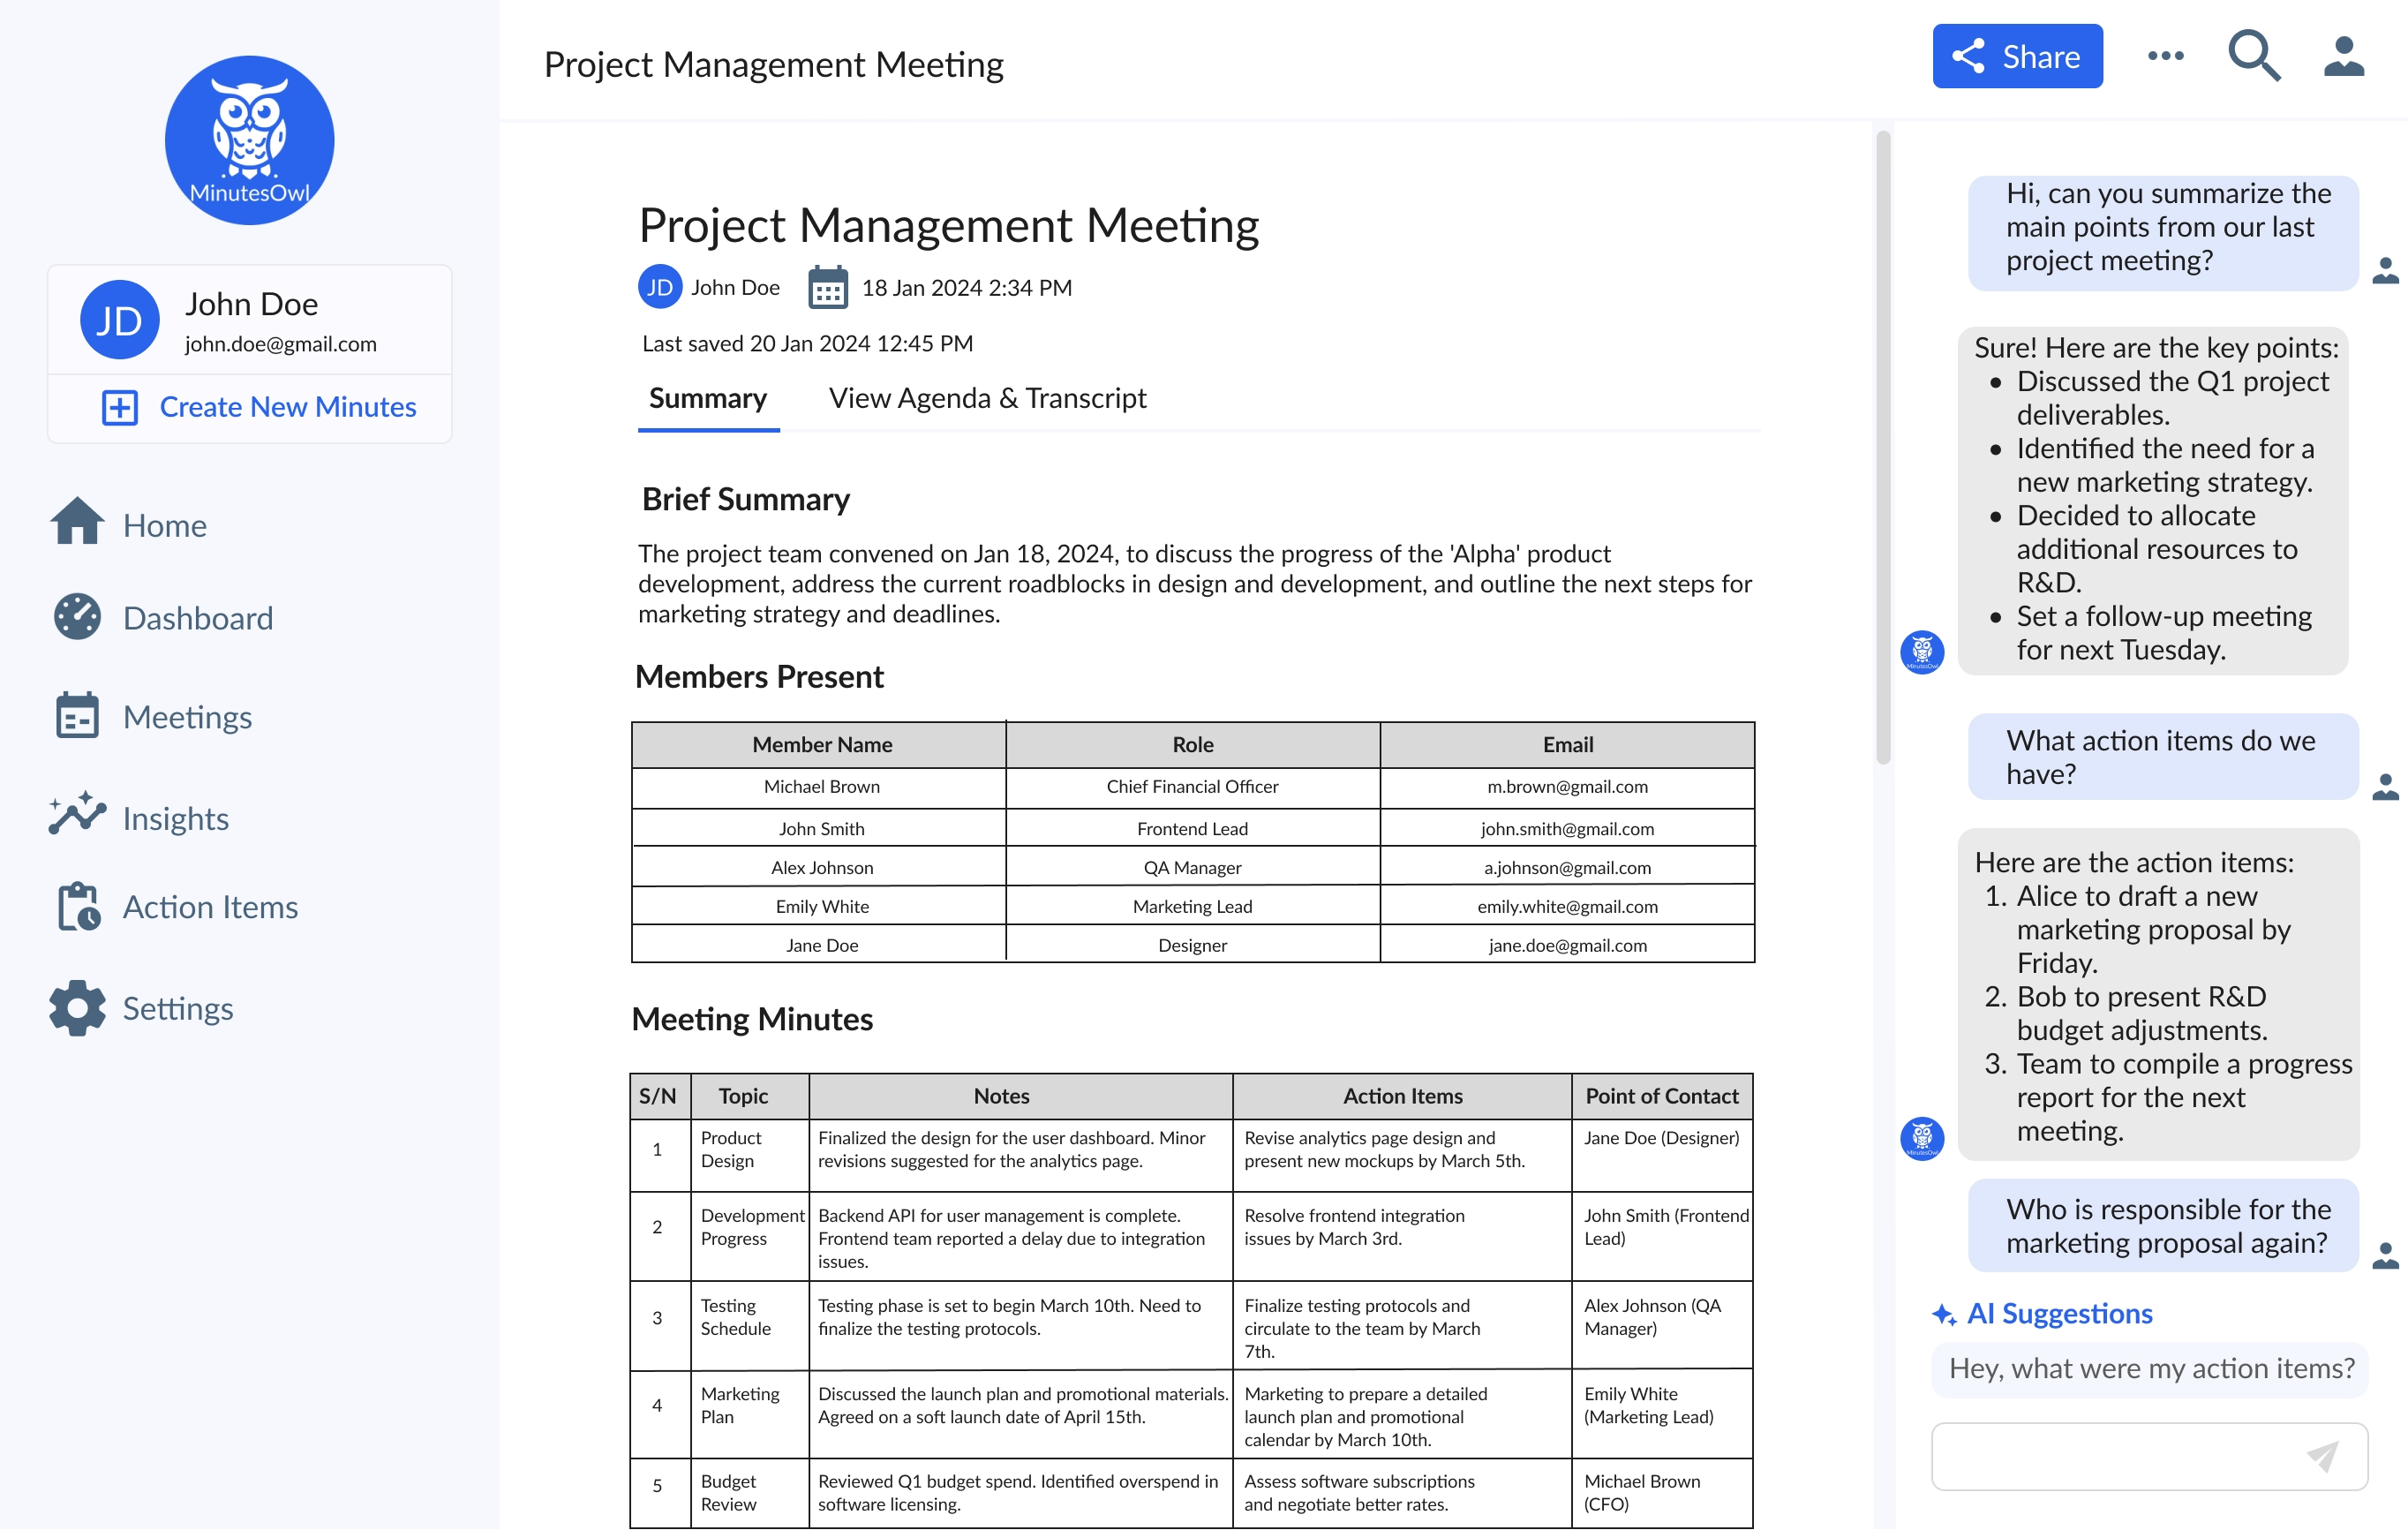The width and height of the screenshot is (2408, 1530).
Task: Open the Dashboard gauge icon
Action: click(77, 617)
